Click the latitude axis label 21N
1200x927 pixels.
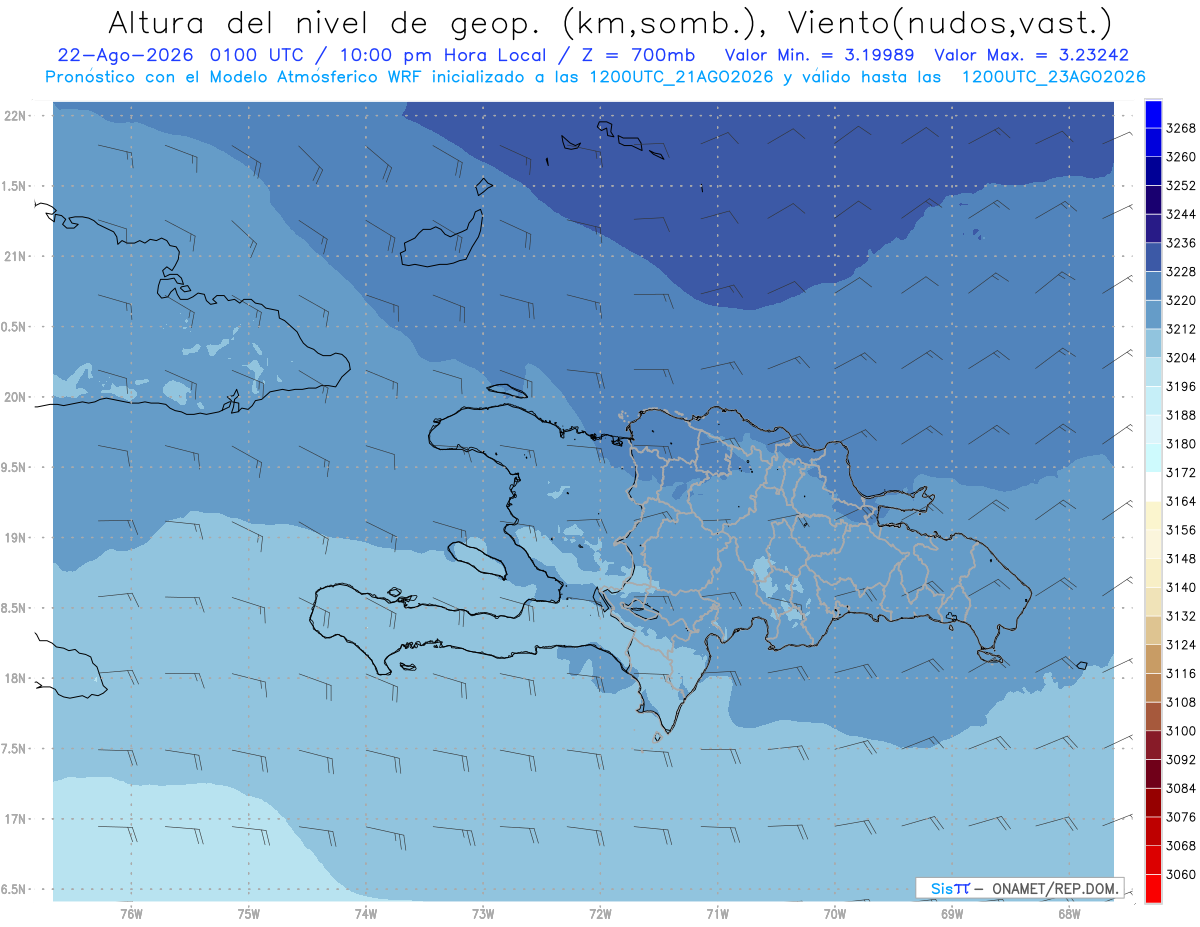[x=17, y=256]
